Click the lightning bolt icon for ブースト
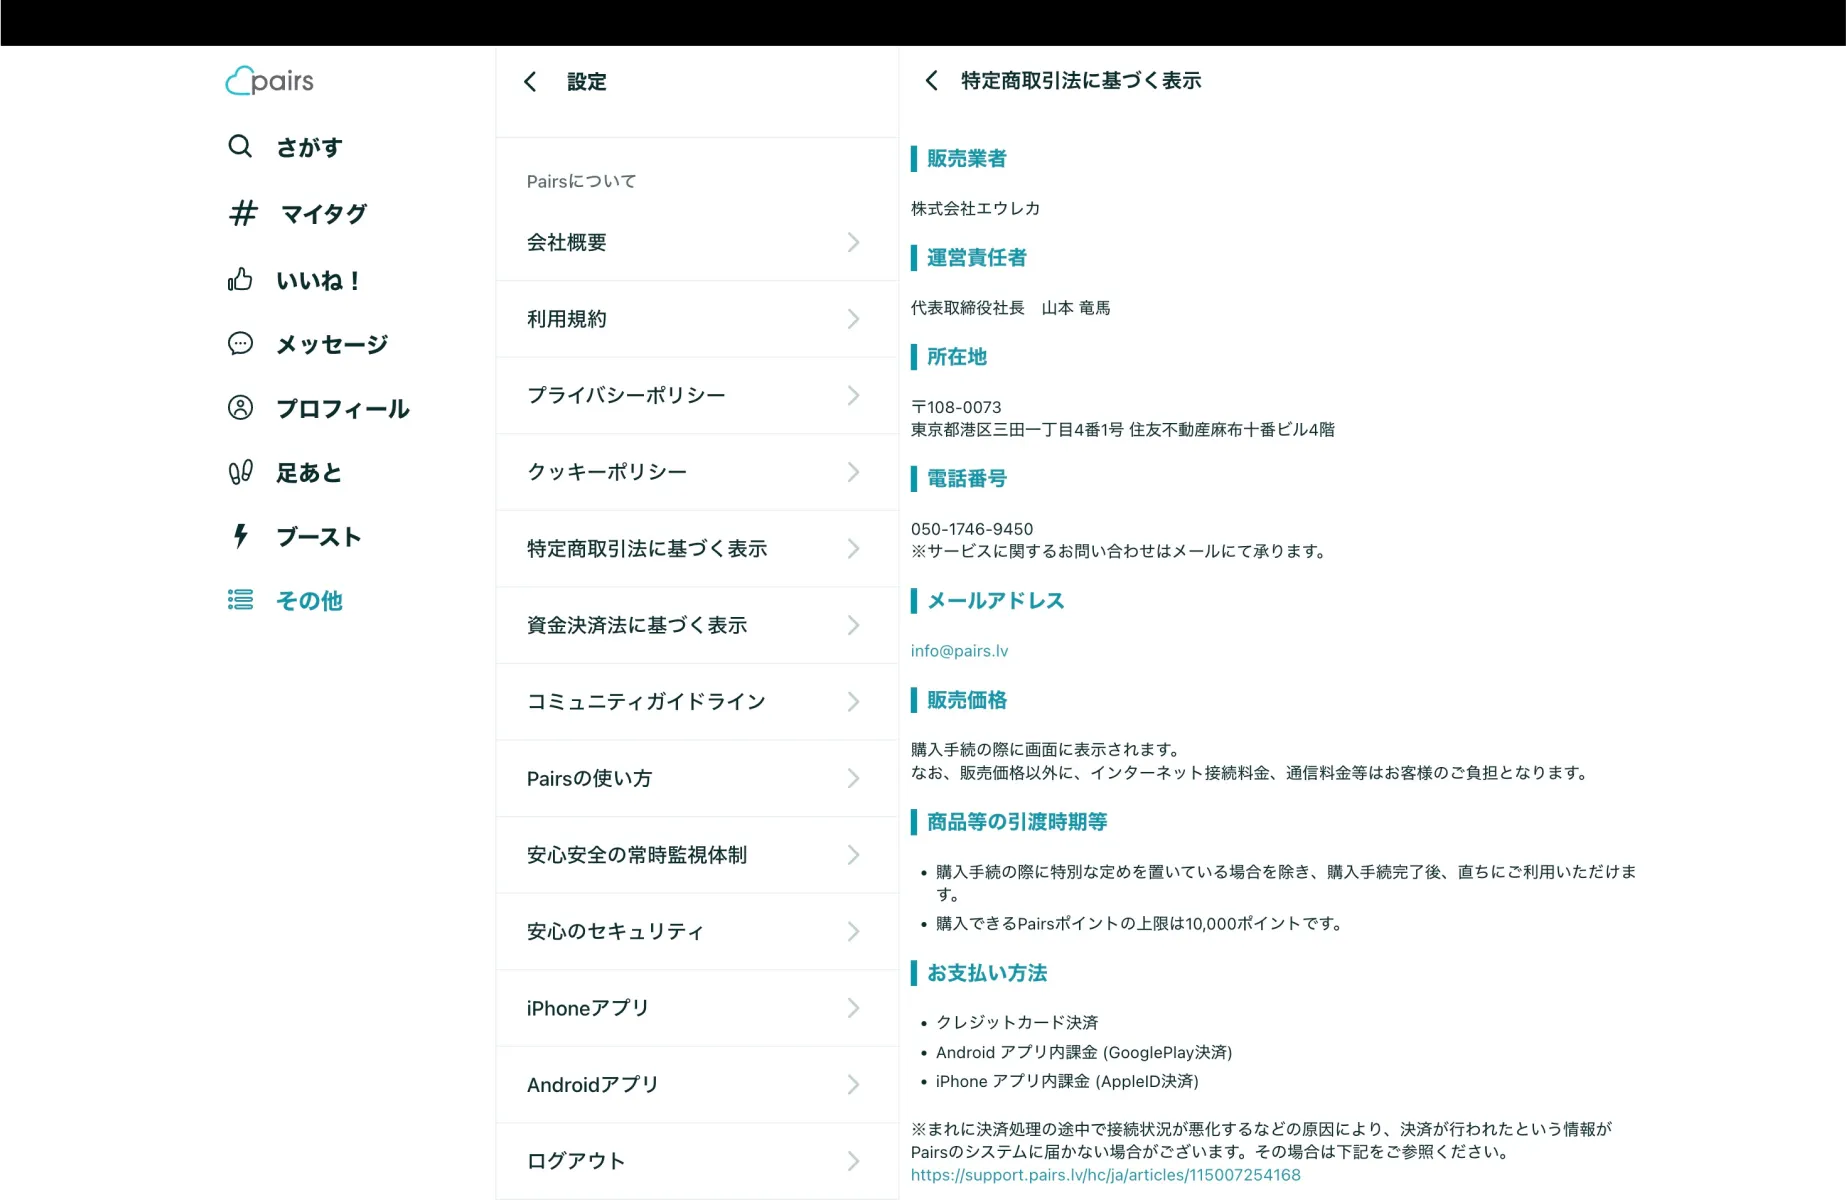The height and width of the screenshot is (1200, 1846). click(240, 536)
